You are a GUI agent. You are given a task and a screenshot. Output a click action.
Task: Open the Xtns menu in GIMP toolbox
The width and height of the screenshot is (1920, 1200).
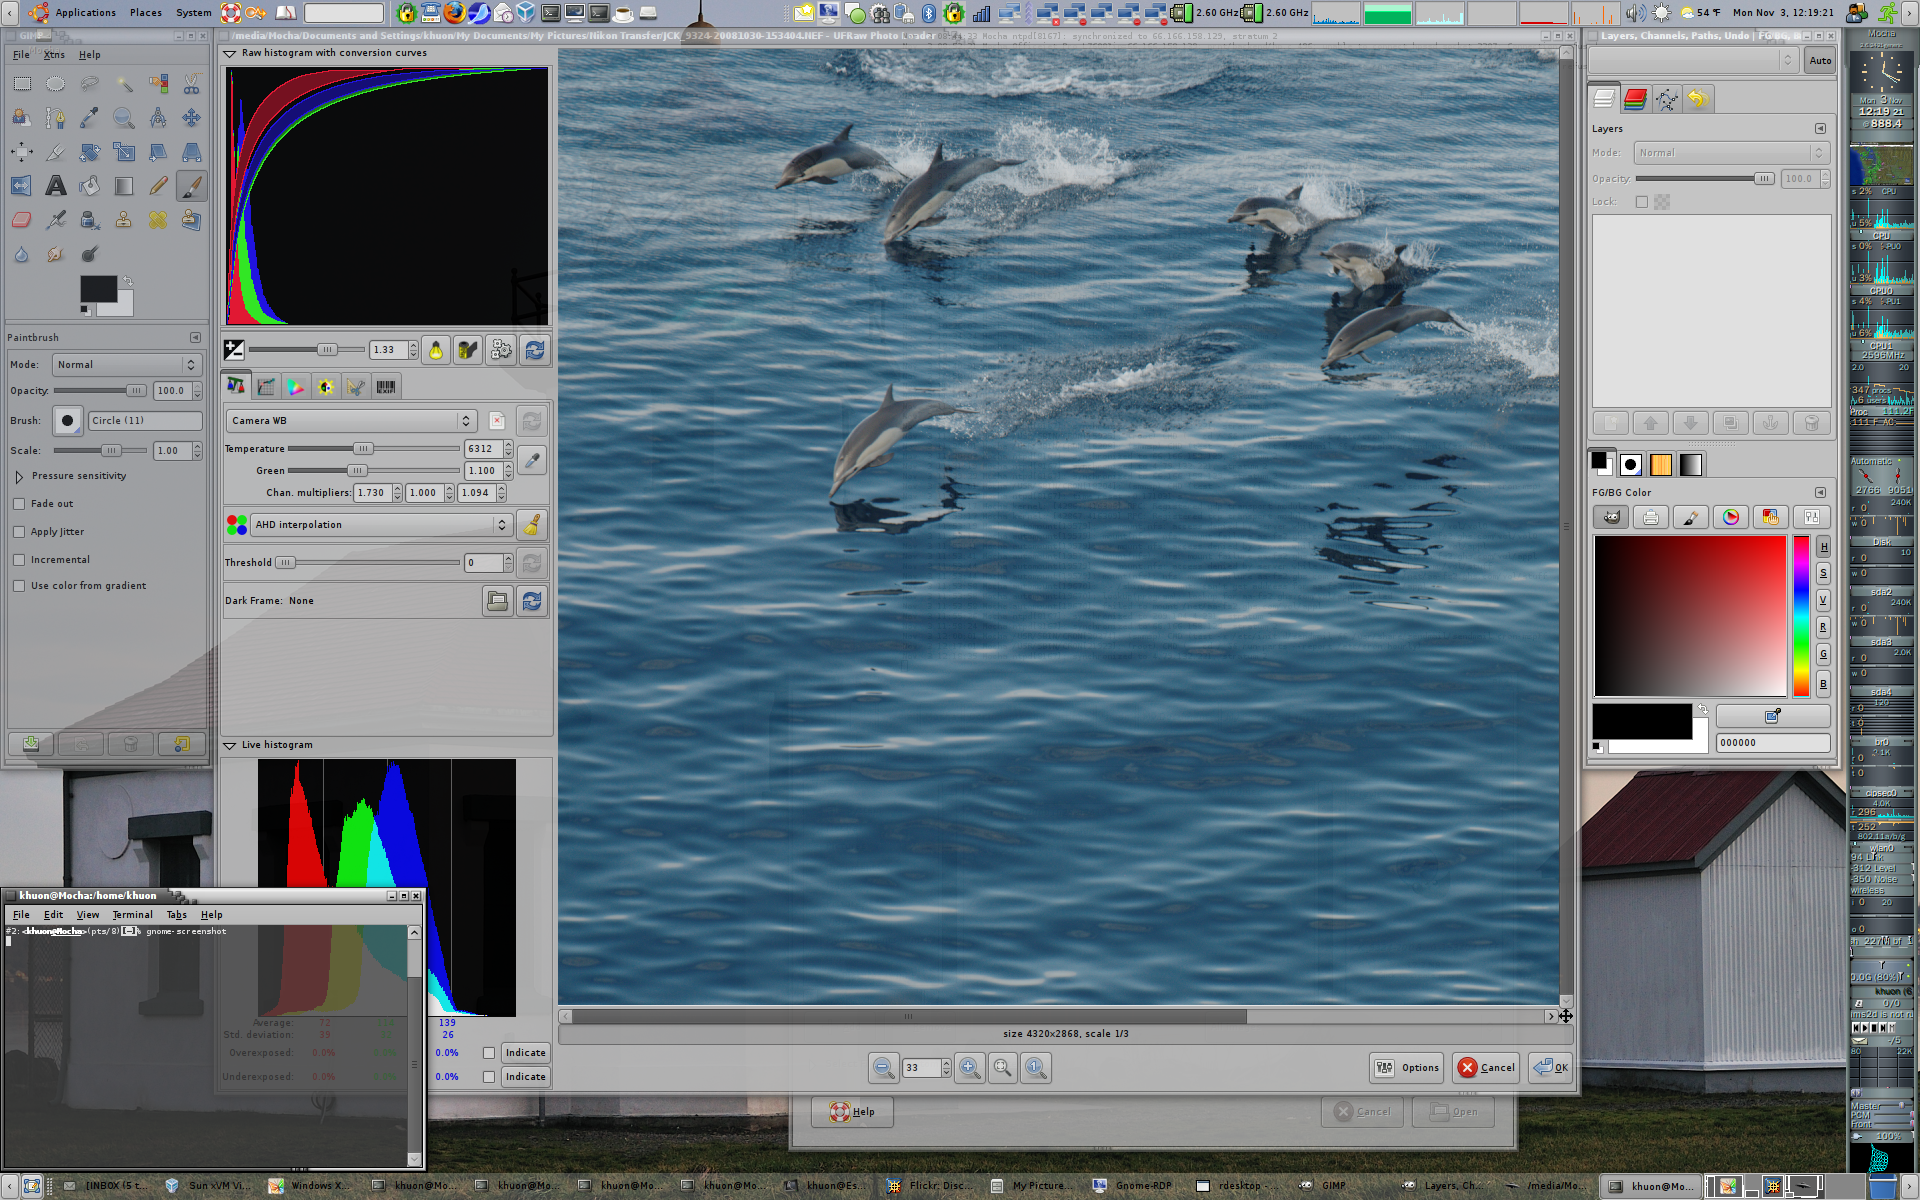pos(54,55)
